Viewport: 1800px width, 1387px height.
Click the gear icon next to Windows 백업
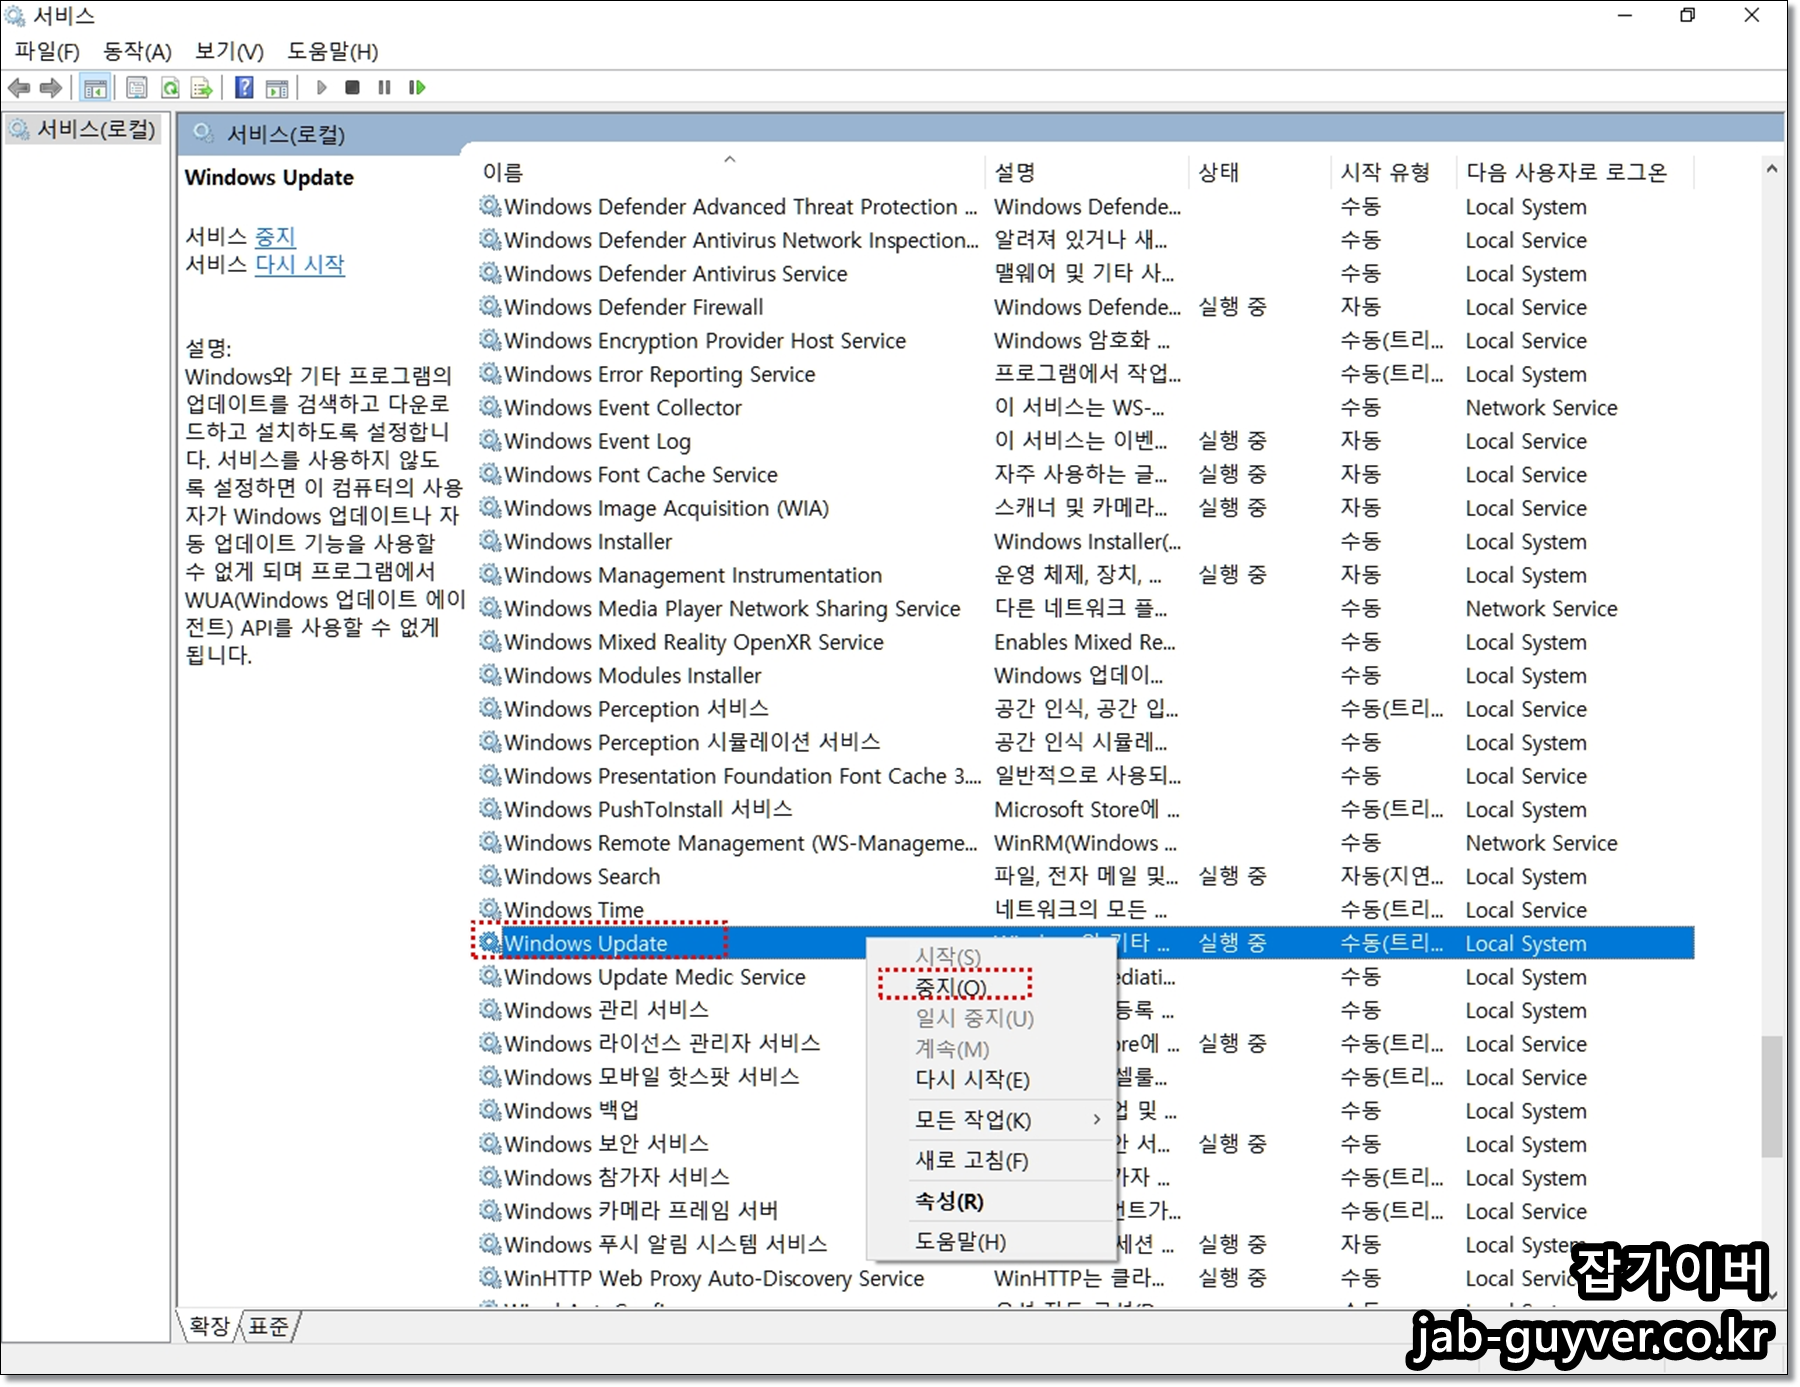pos(490,1110)
